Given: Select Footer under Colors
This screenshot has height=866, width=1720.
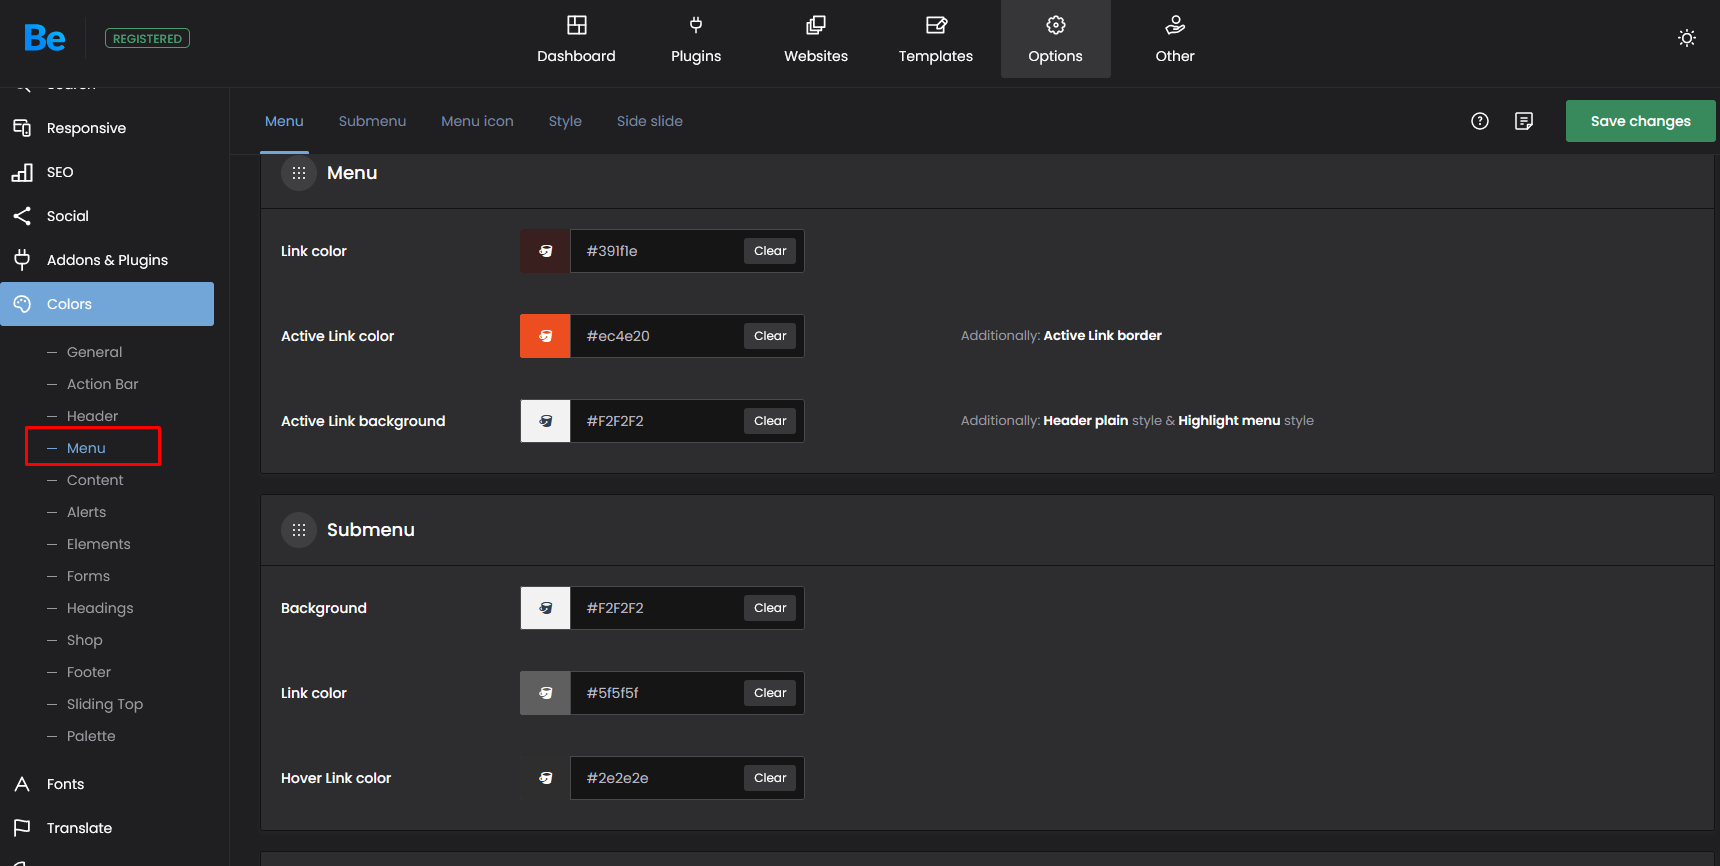Looking at the screenshot, I should 89,672.
